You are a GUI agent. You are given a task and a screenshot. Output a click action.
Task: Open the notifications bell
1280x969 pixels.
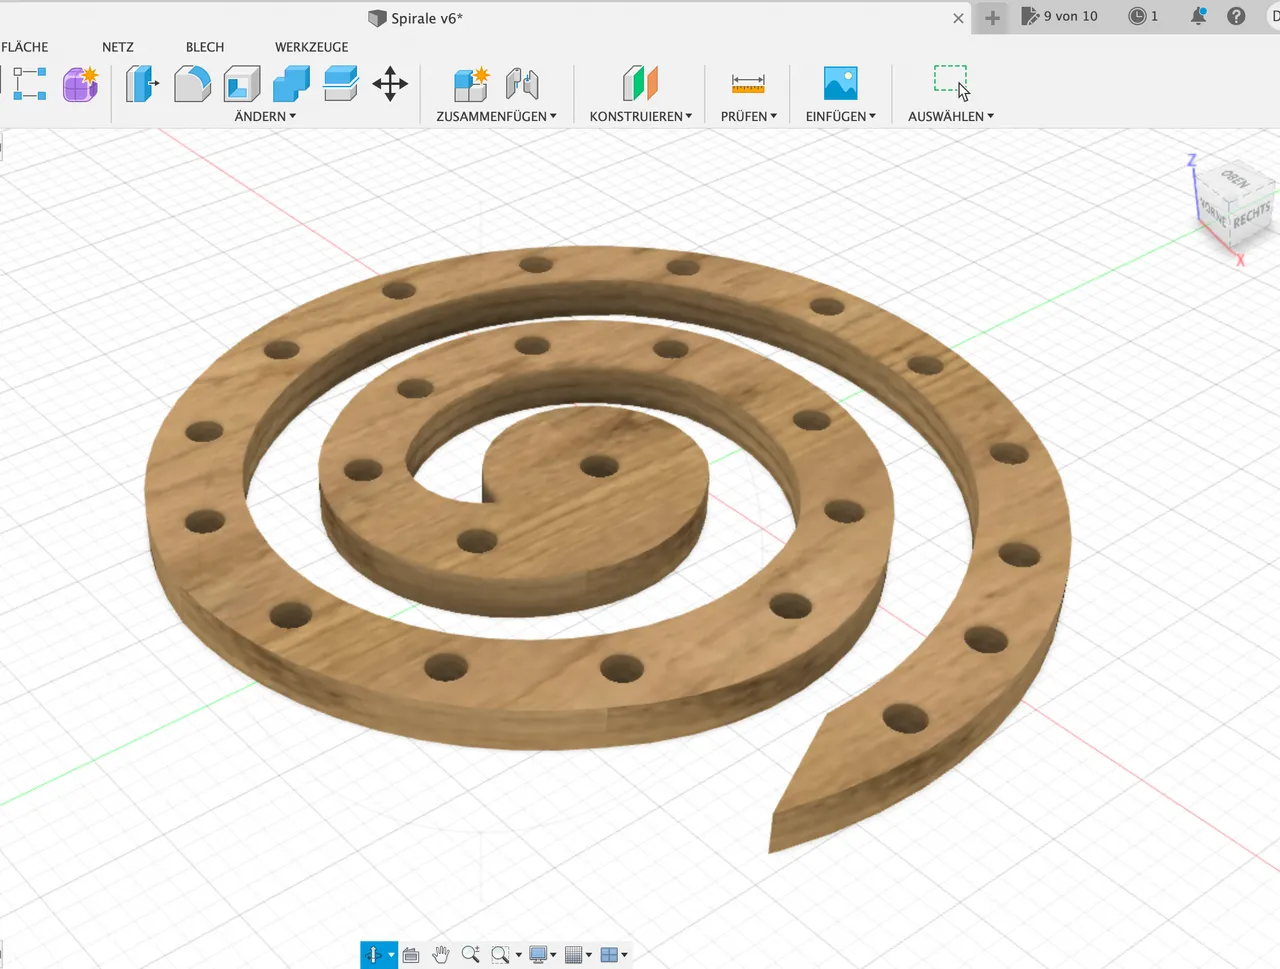click(1198, 16)
